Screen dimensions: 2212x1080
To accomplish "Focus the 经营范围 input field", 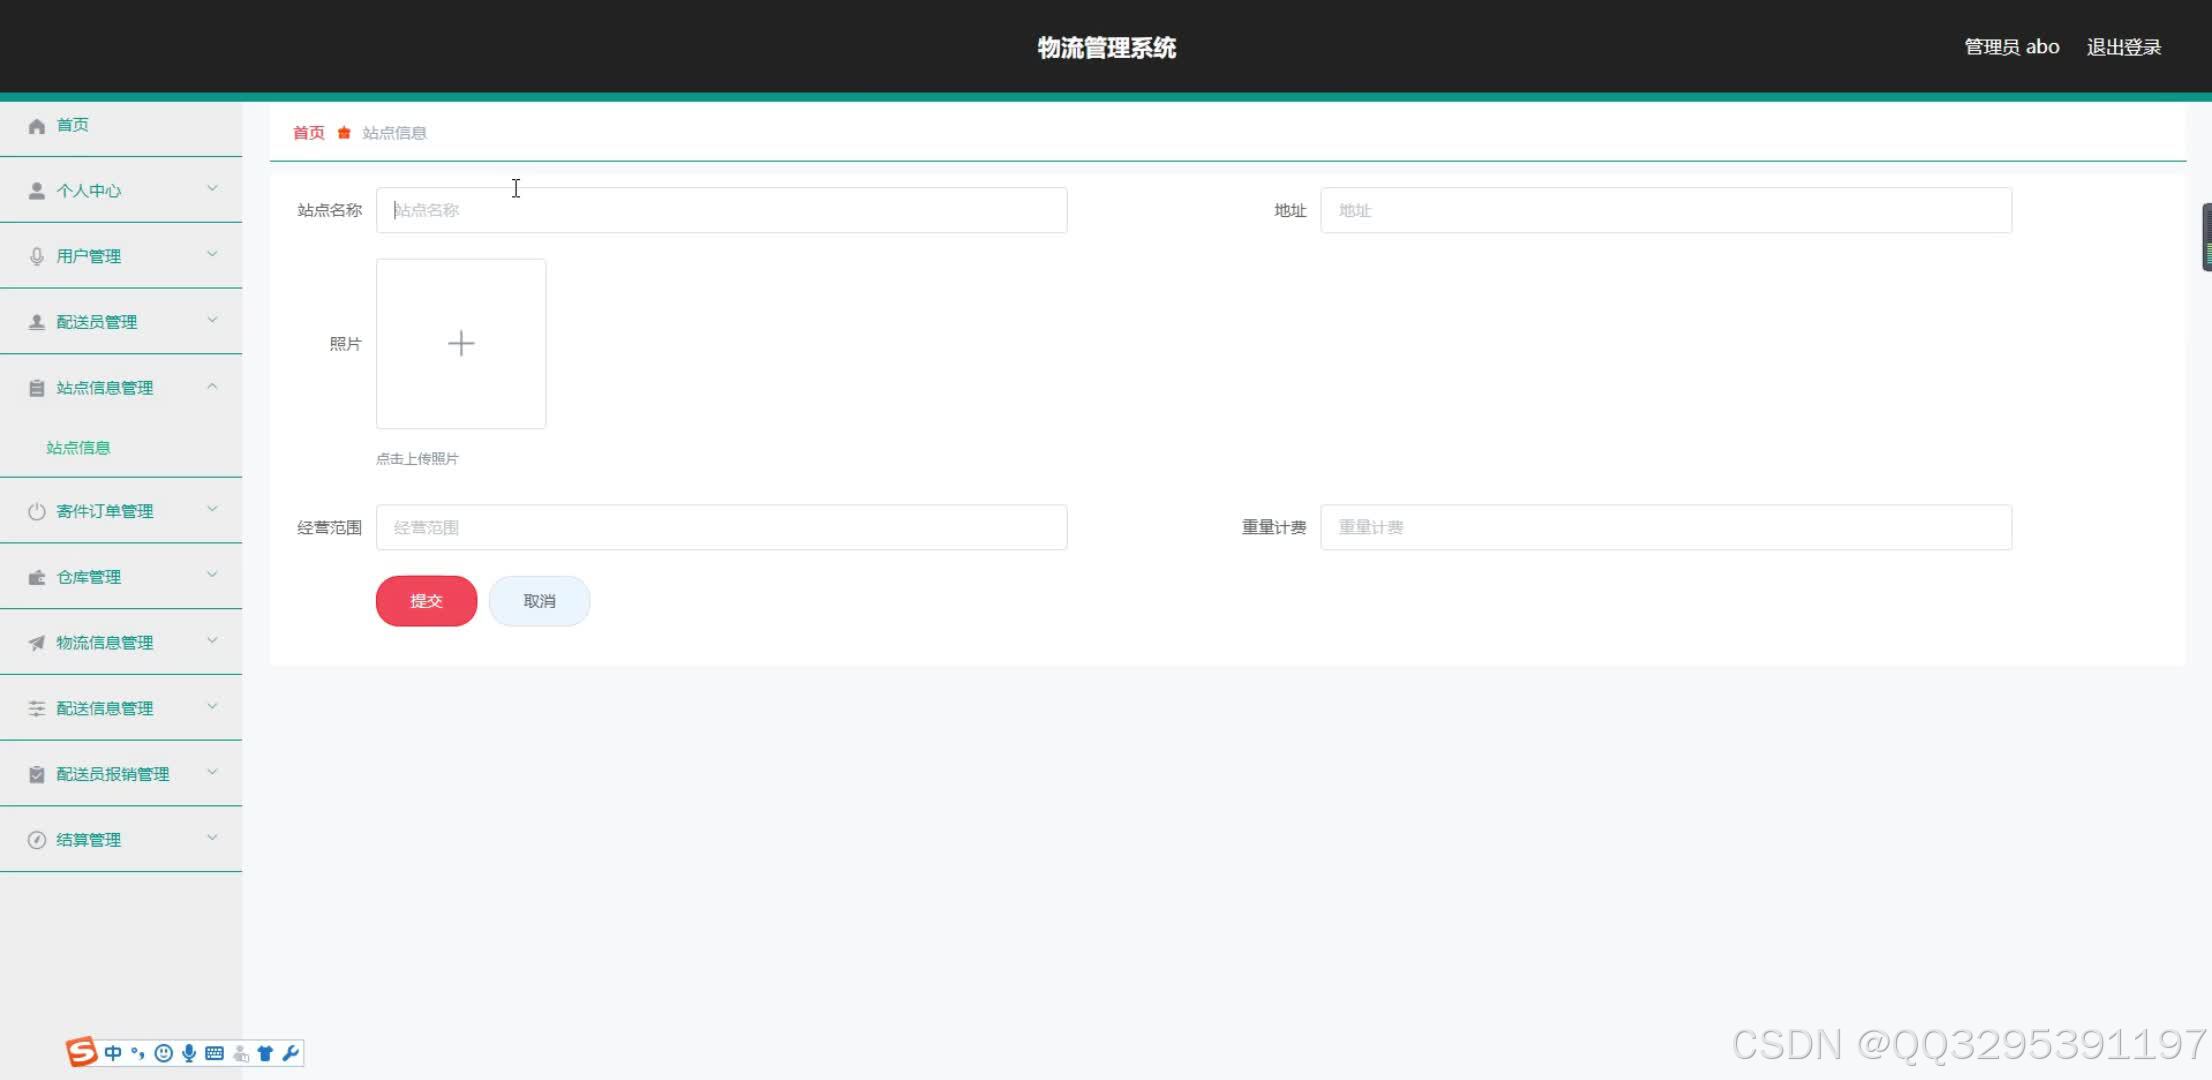I will point(721,527).
